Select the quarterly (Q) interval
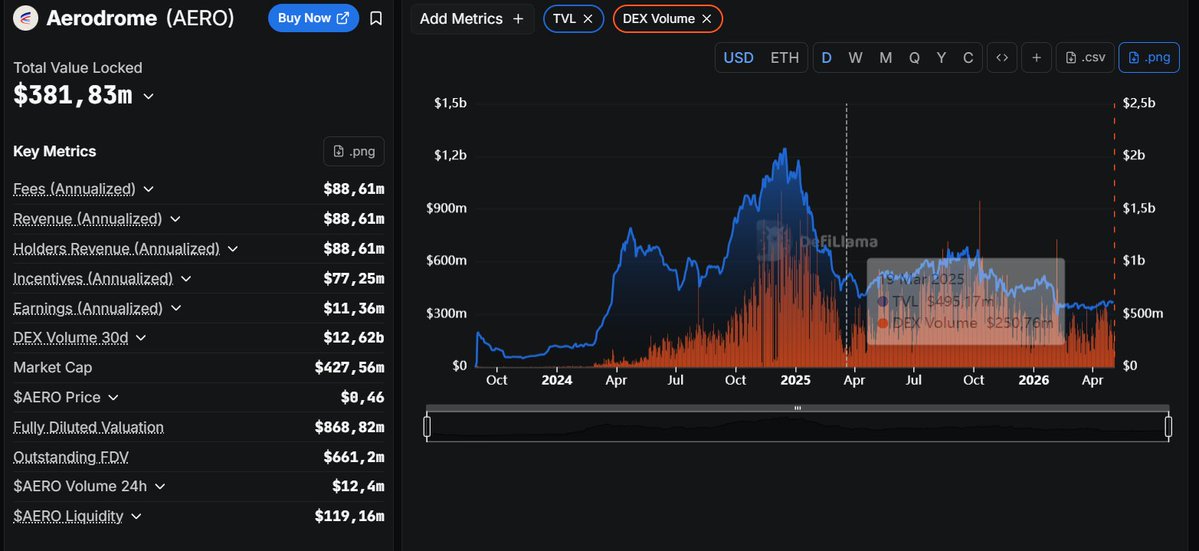This screenshot has height=551, width=1199. (915, 58)
